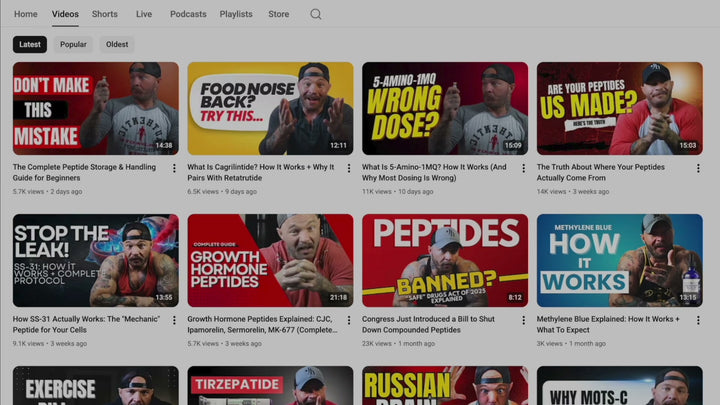Open the channel search icon

(x=315, y=14)
